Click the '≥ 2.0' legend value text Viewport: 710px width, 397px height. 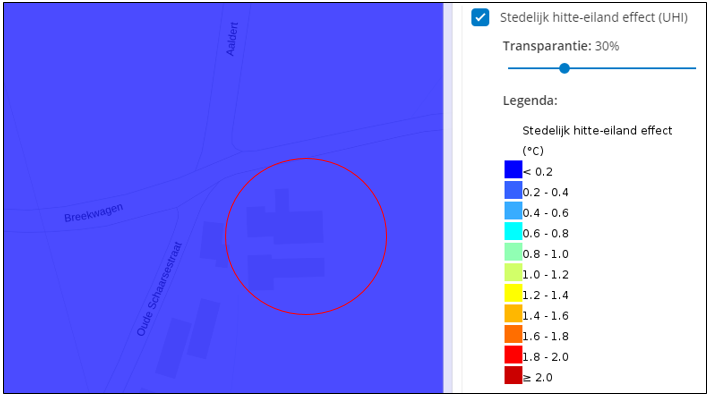point(538,378)
